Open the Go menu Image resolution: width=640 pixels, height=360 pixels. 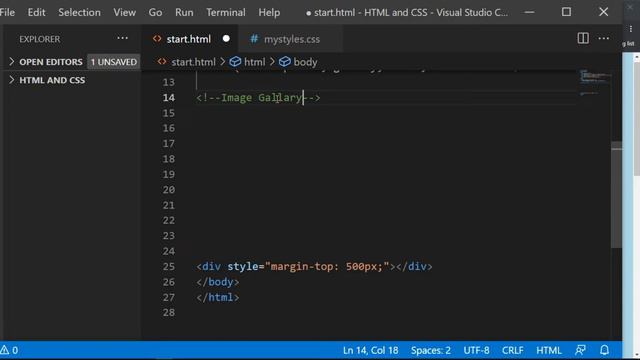click(155, 12)
